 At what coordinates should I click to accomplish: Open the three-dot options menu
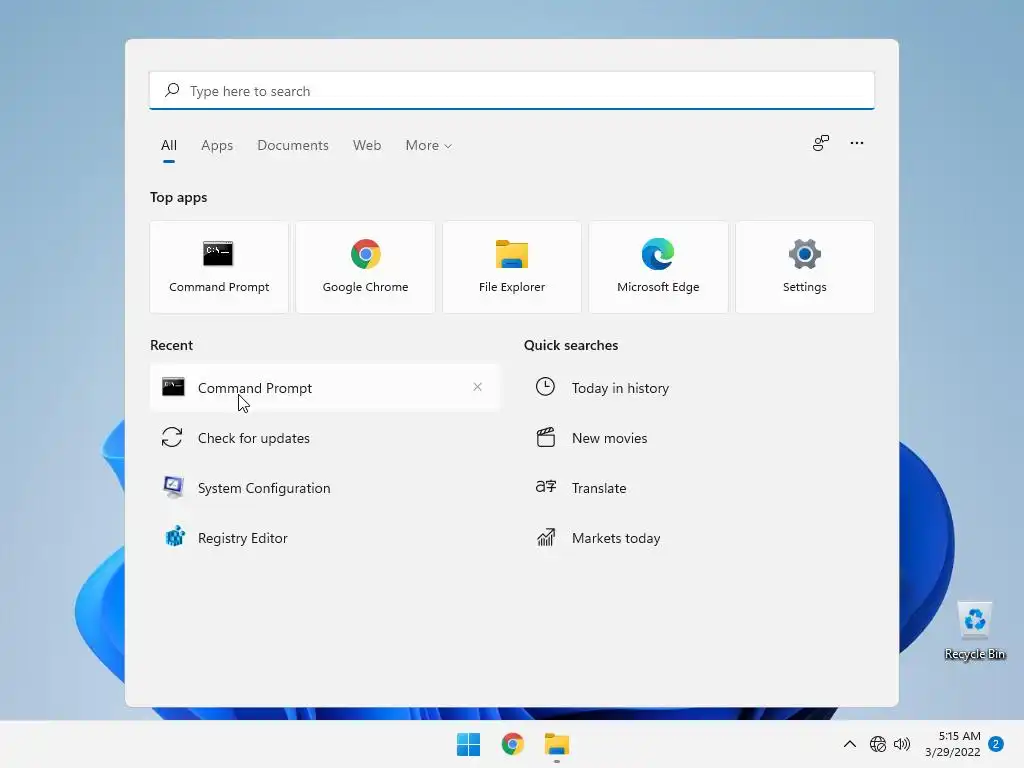pos(857,143)
